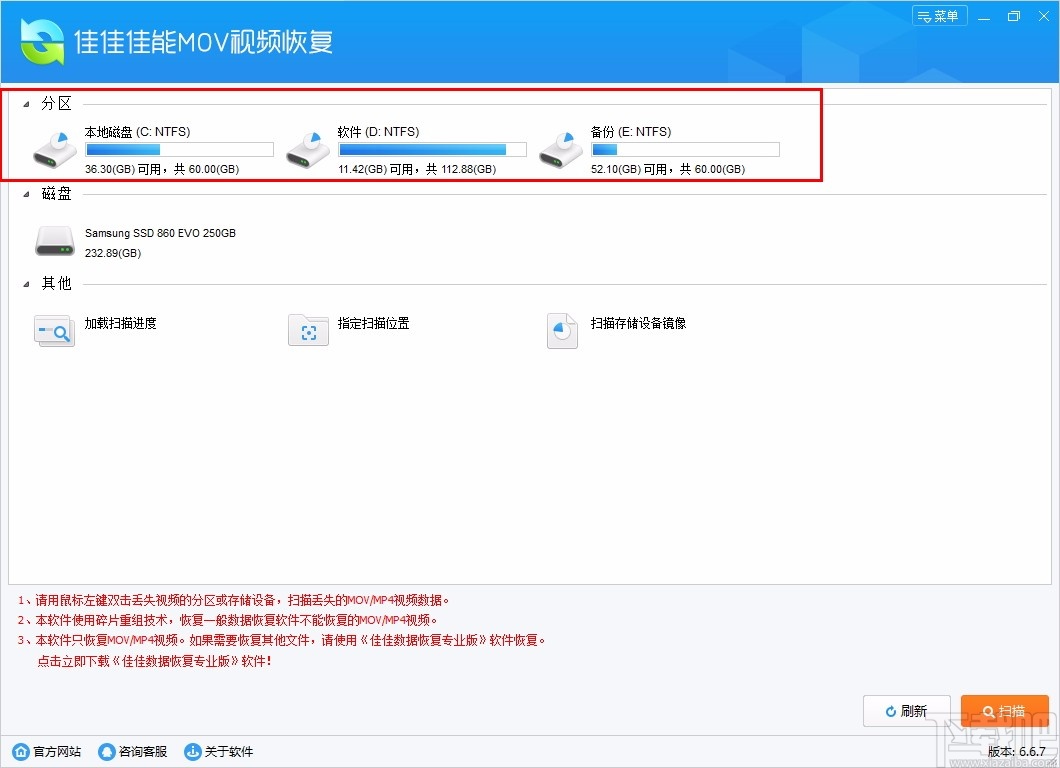Open 咨询客服 customer service
1060x768 pixels.
pos(106,751)
